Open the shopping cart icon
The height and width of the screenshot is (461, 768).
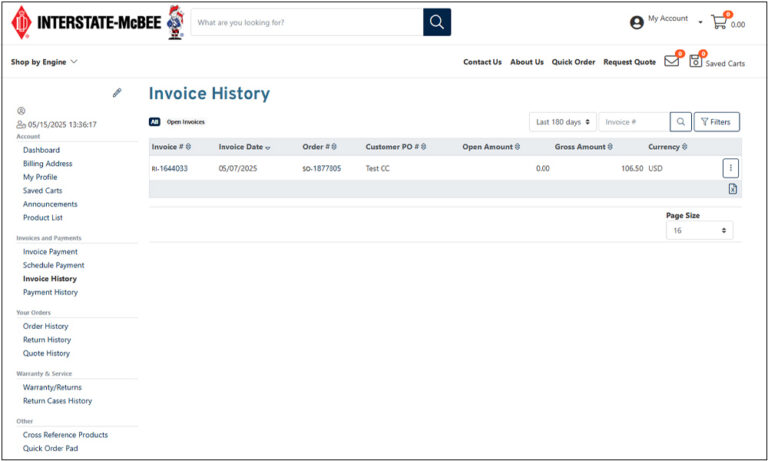(x=719, y=22)
